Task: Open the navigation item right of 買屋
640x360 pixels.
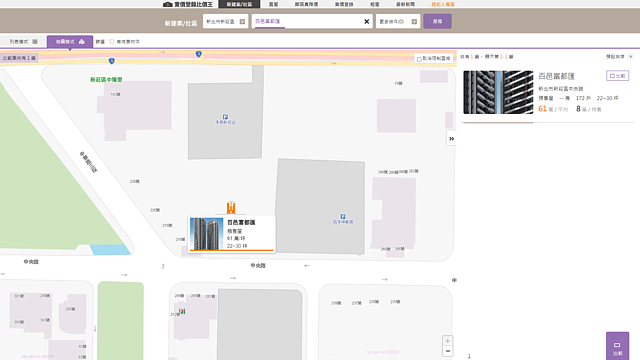Action: coord(307,4)
